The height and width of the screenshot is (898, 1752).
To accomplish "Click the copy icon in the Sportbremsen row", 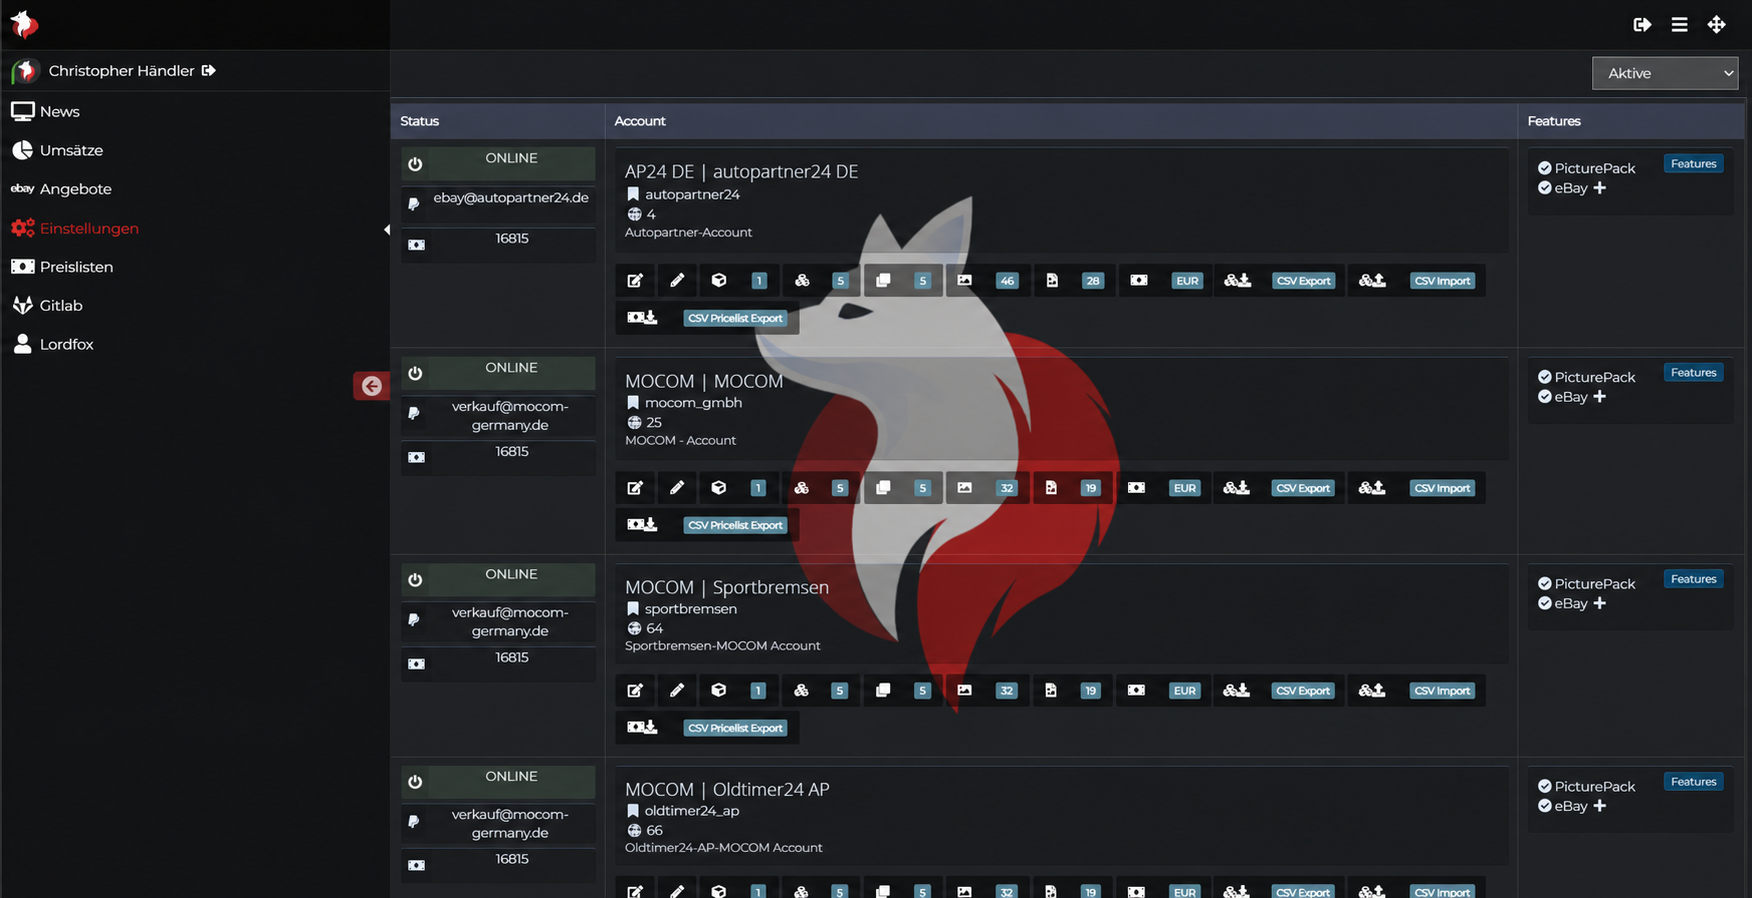I will (883, 691).
